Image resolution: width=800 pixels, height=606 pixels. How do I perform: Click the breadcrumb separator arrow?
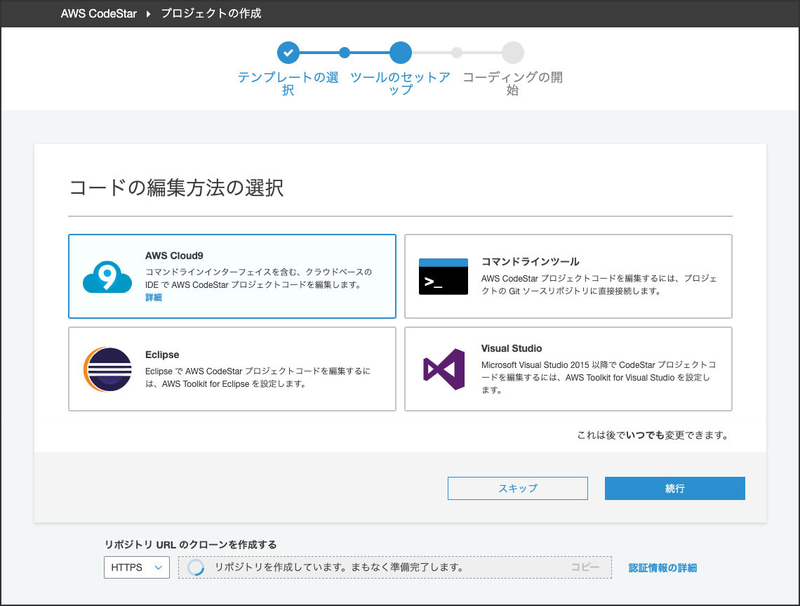148,14
